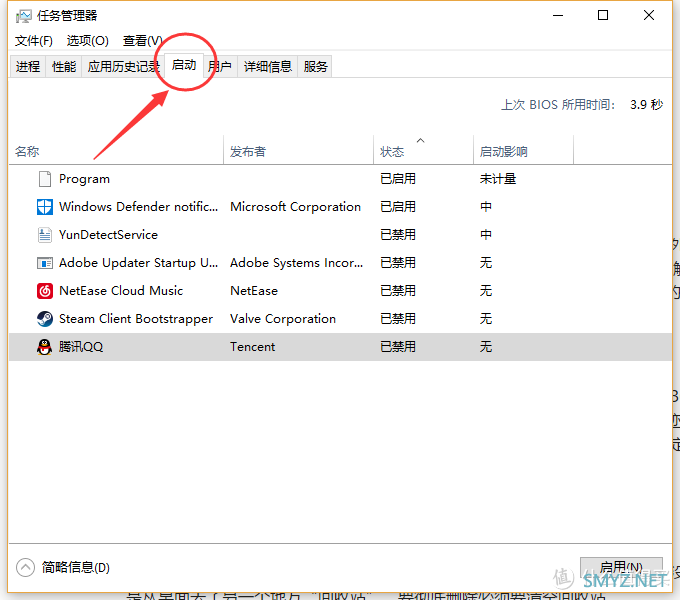
Task: Select the NetEase Cloud Music row name
Action: (121, 291)
